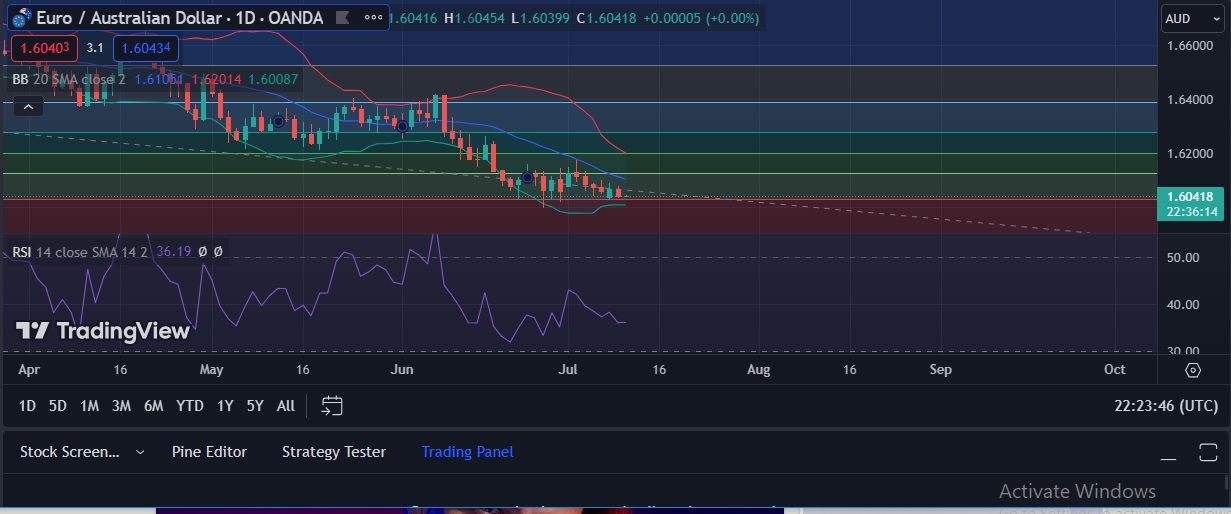
Task: Click the RSI 50.00 axis label
Action: click(x=1184, y=258)
